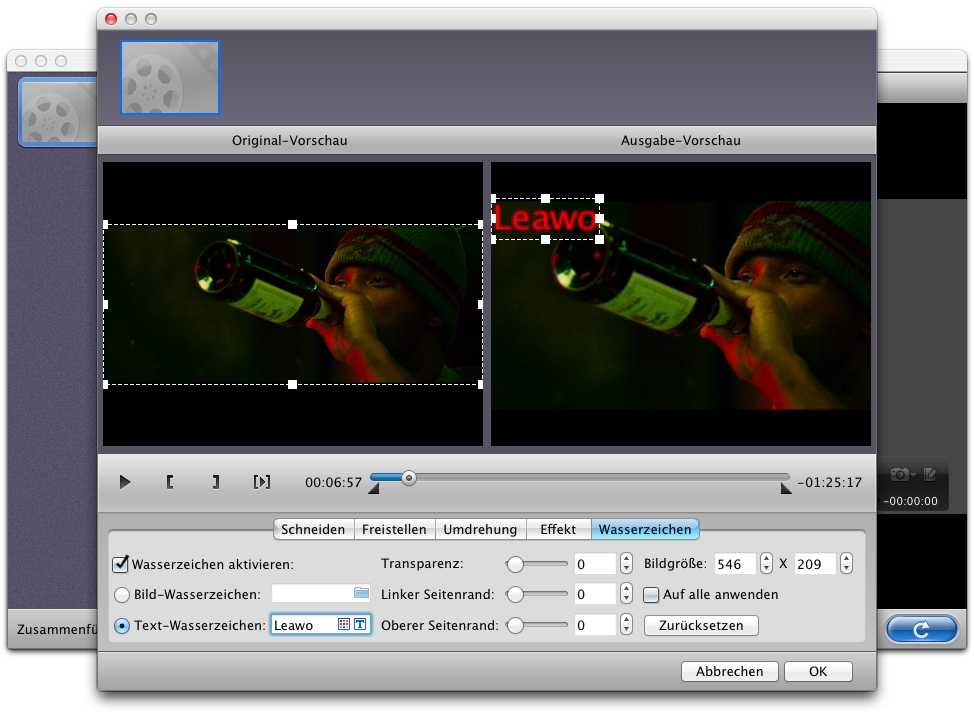Select Bild-Wasserzeichen radio button
The image size is (974, 715).
(122, 595)
